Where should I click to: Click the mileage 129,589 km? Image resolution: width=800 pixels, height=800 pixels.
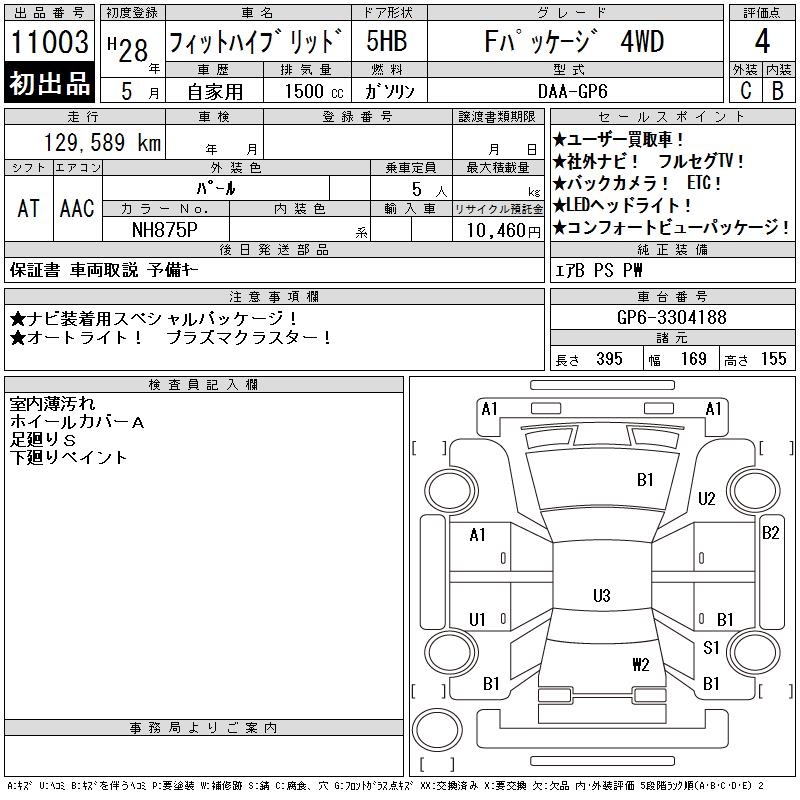pyautogui.click(x=102, y=142)
